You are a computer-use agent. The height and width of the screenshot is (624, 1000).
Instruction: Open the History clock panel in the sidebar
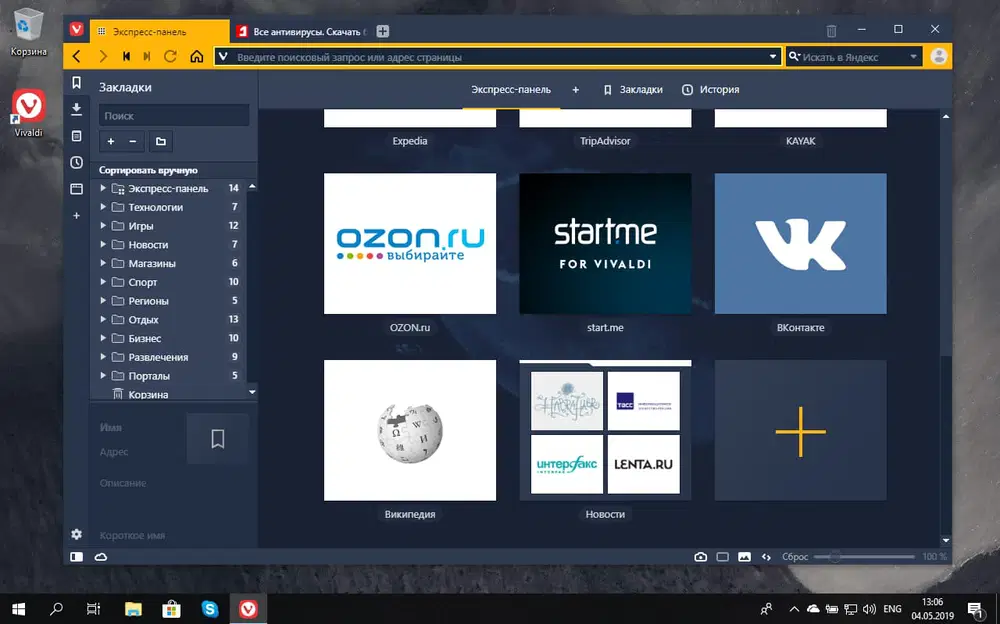tap(77, 163)
